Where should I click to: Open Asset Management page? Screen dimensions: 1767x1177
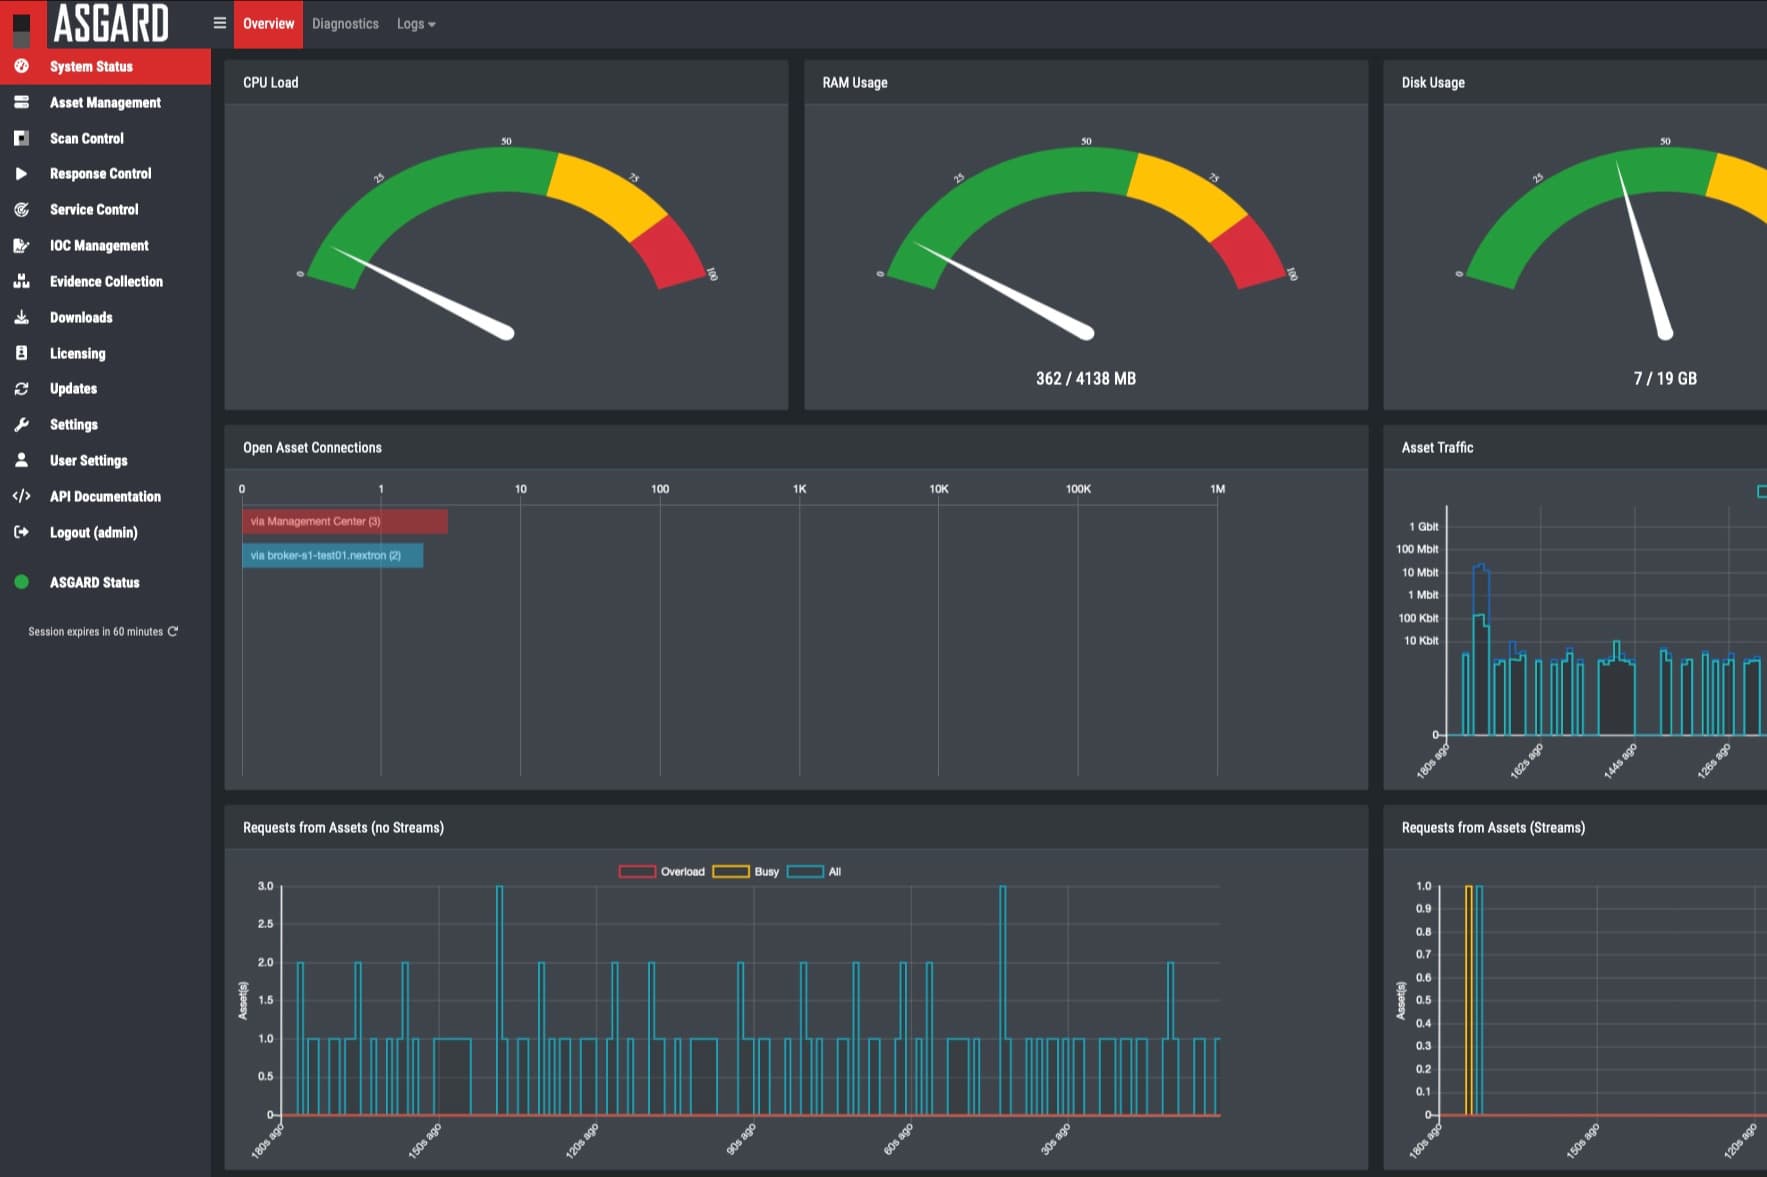(x=105, y=102)
